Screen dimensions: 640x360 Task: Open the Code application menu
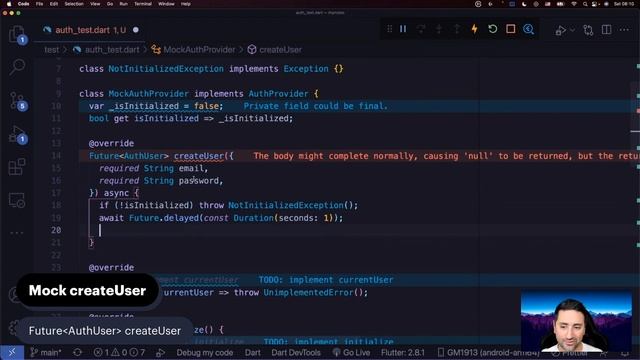[23, 4]
